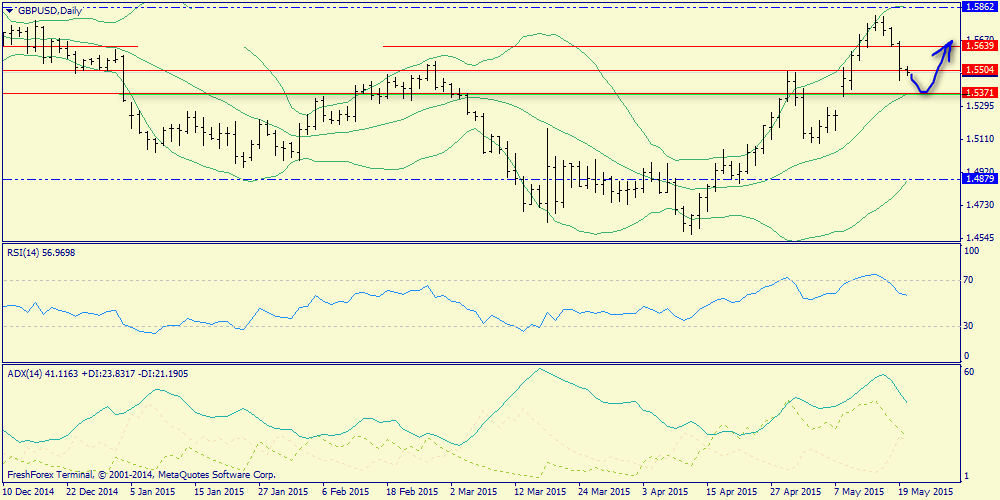Click the 12 Mar 2015 date label
1000x500 pixels.
click(540, 492)
